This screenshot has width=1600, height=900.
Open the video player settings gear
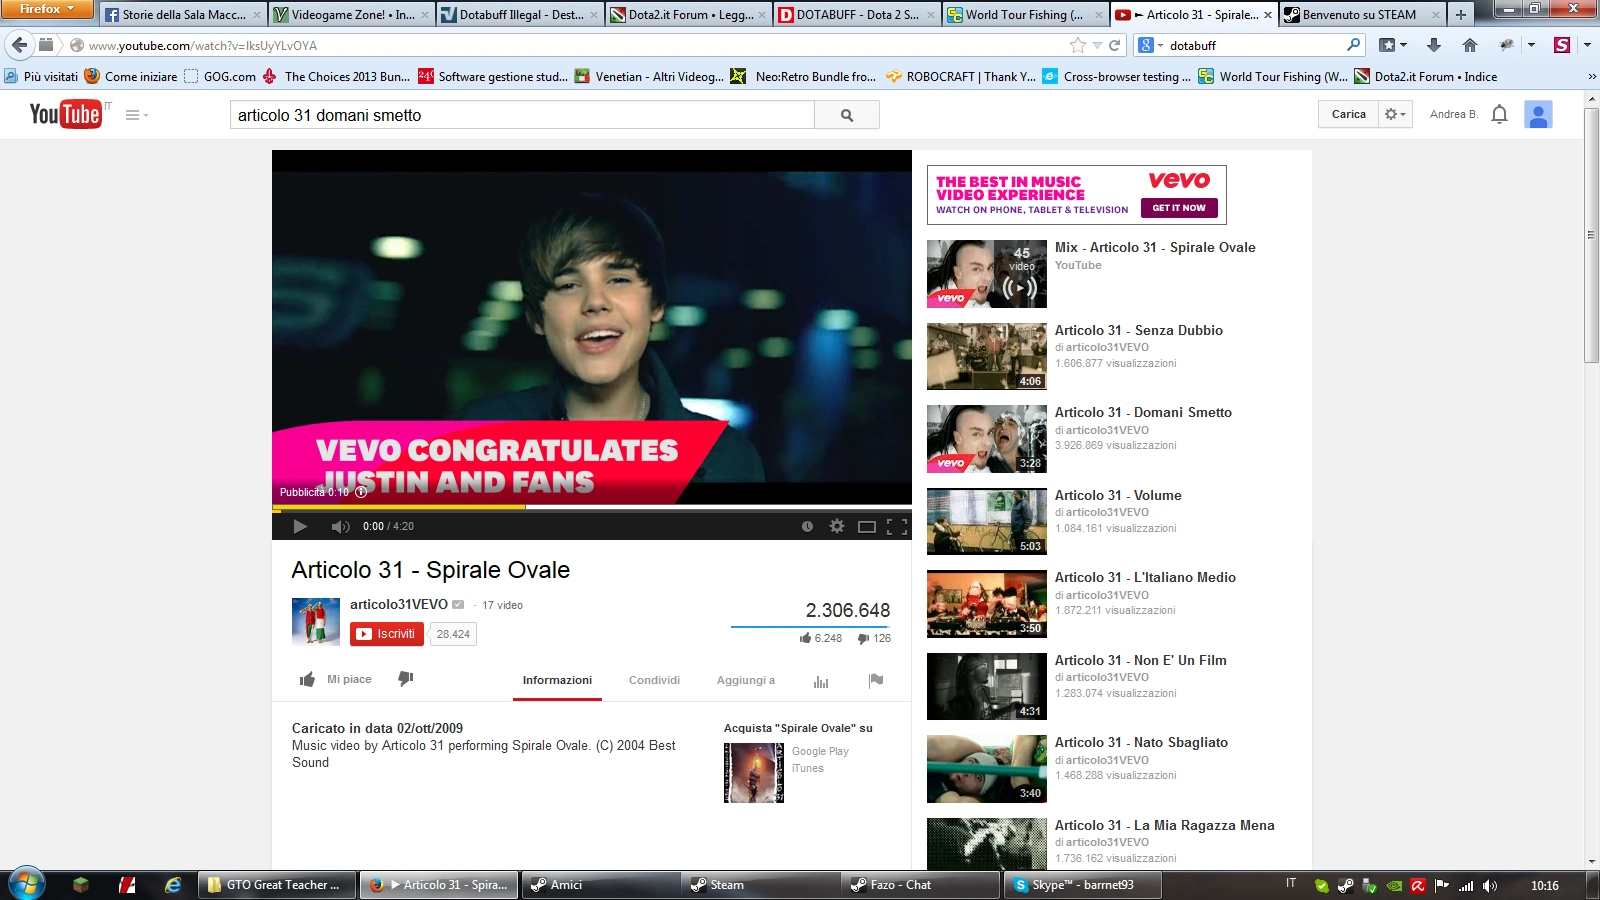(x=837, y=526)
